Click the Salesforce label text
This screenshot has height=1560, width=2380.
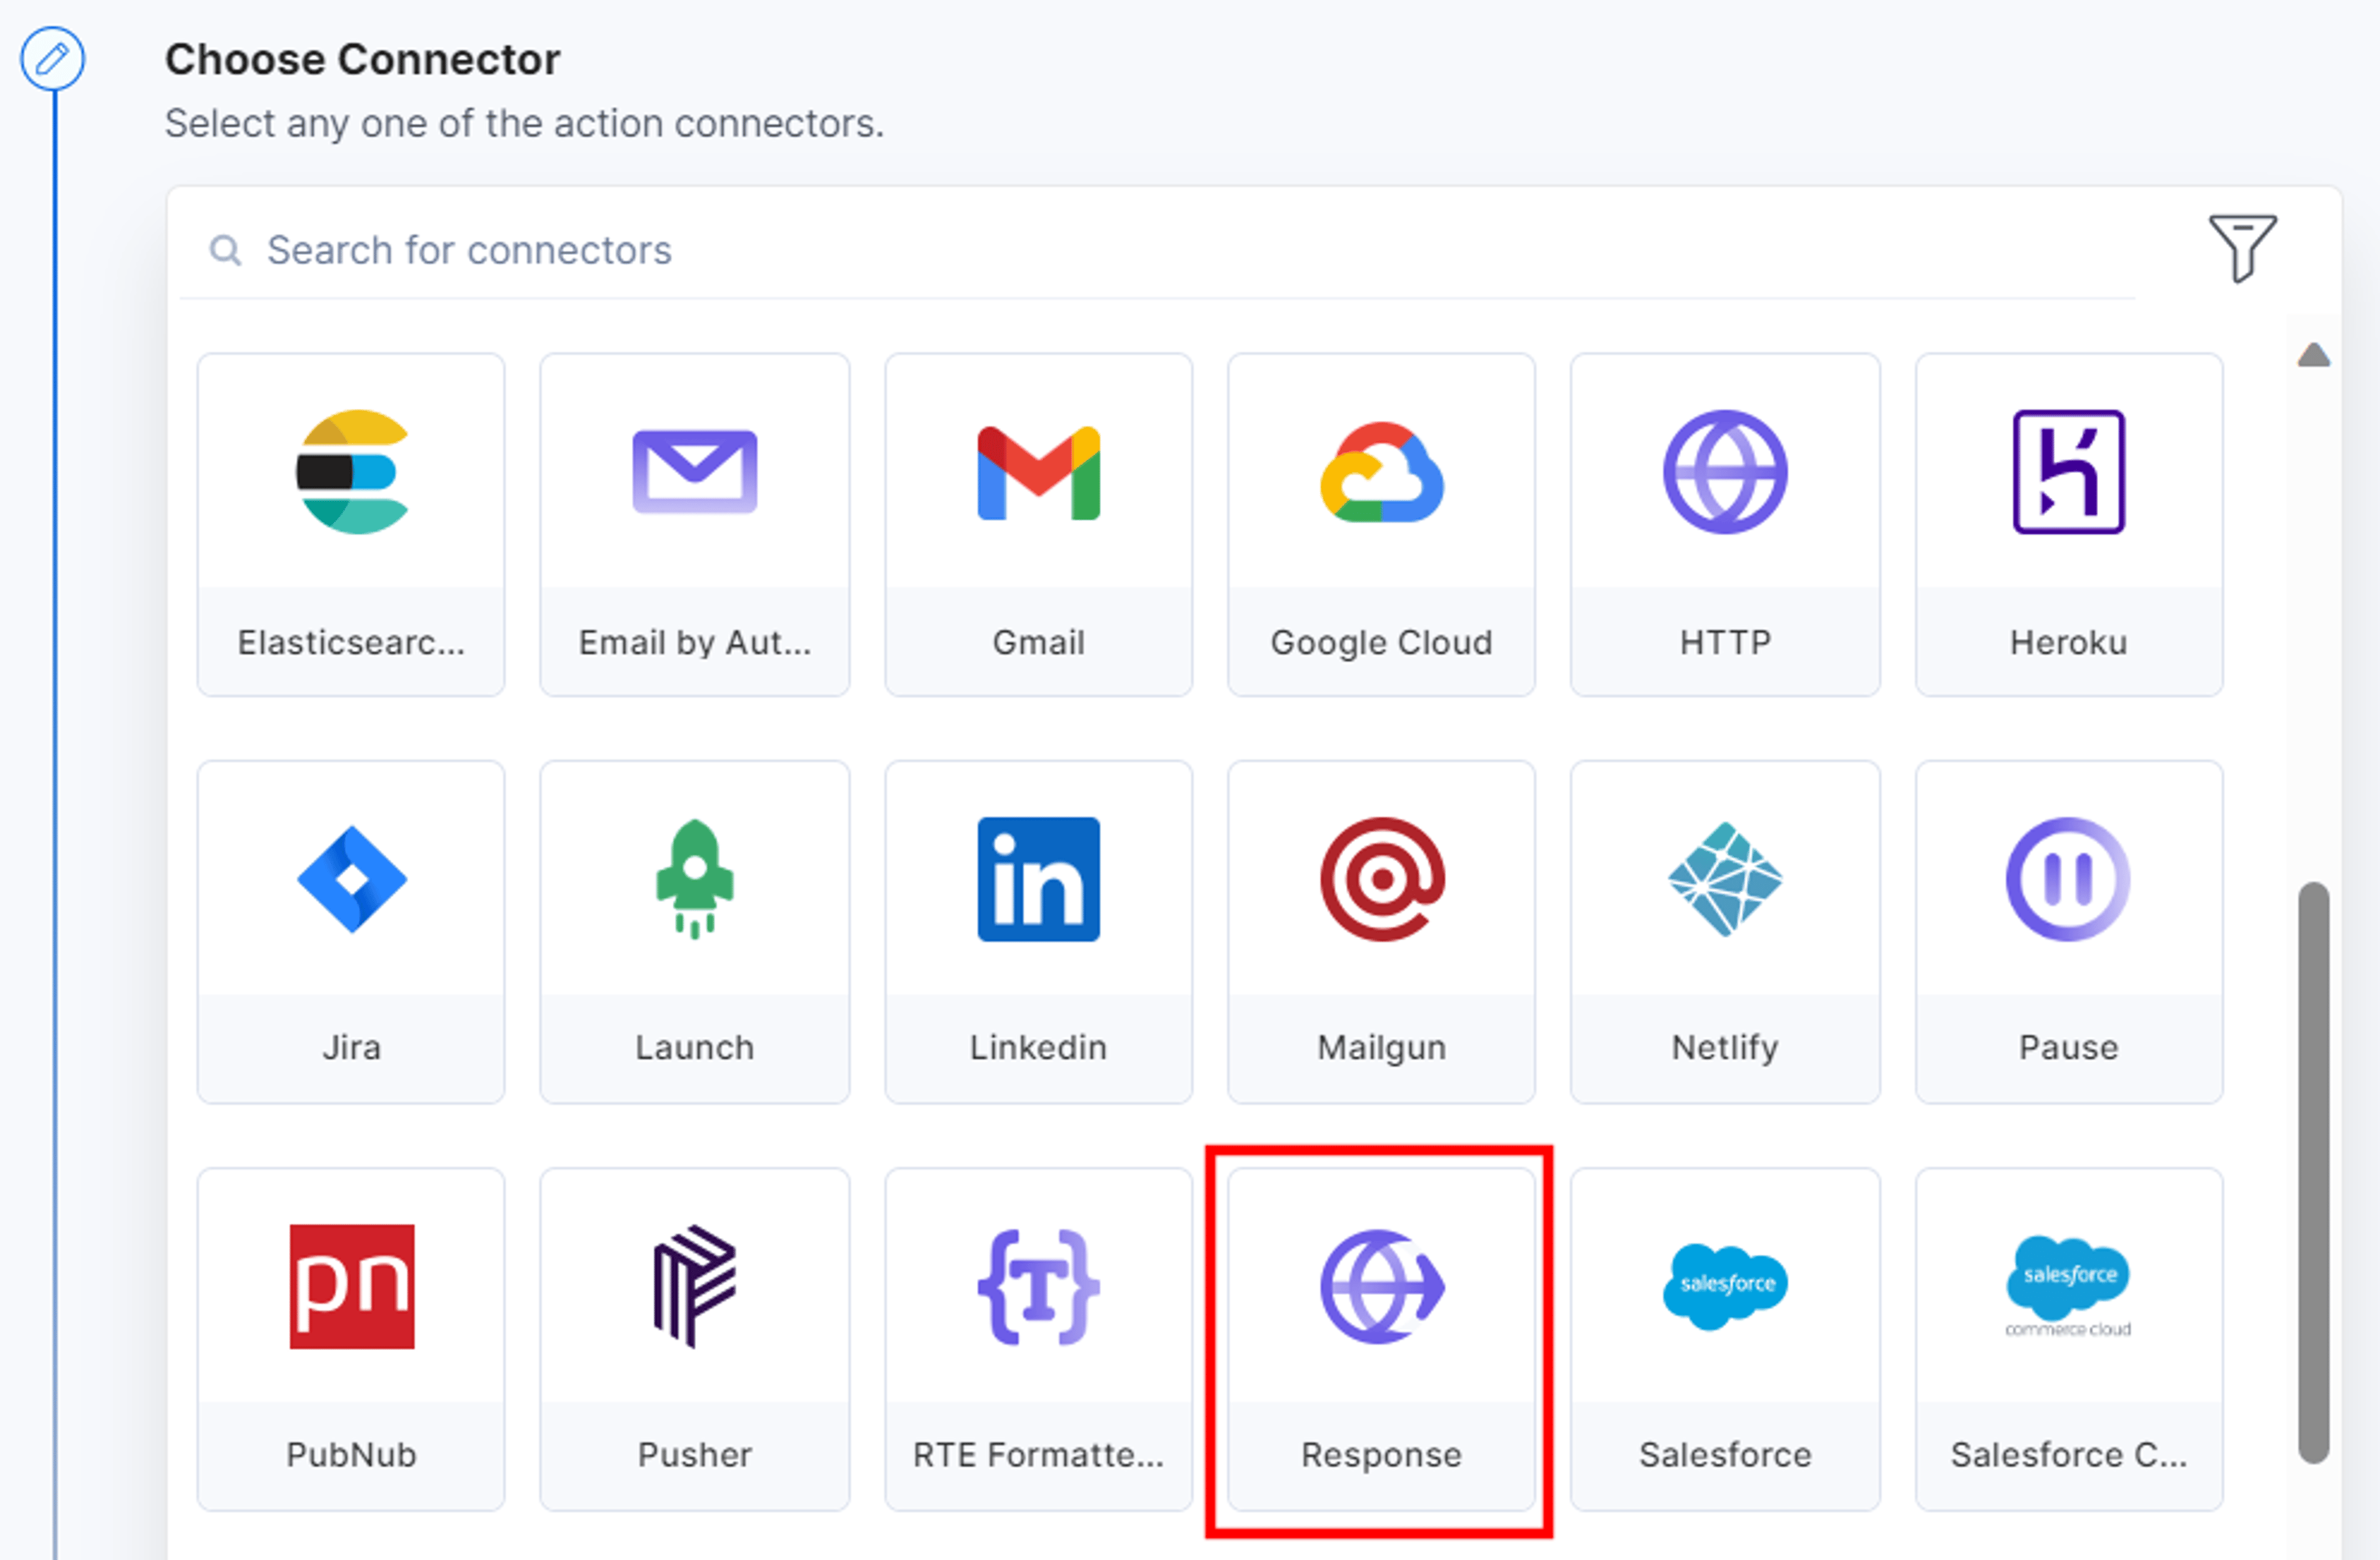coord(1725,1454)
